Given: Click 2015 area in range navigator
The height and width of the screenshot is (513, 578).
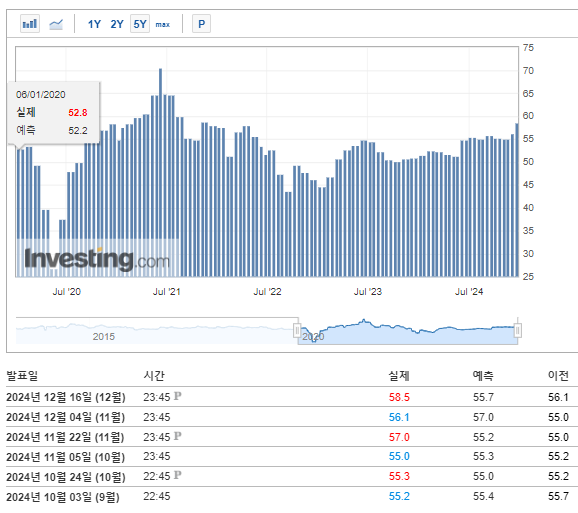Looking at the screenshot, I should pyautogui.click(x=104, y=336).
